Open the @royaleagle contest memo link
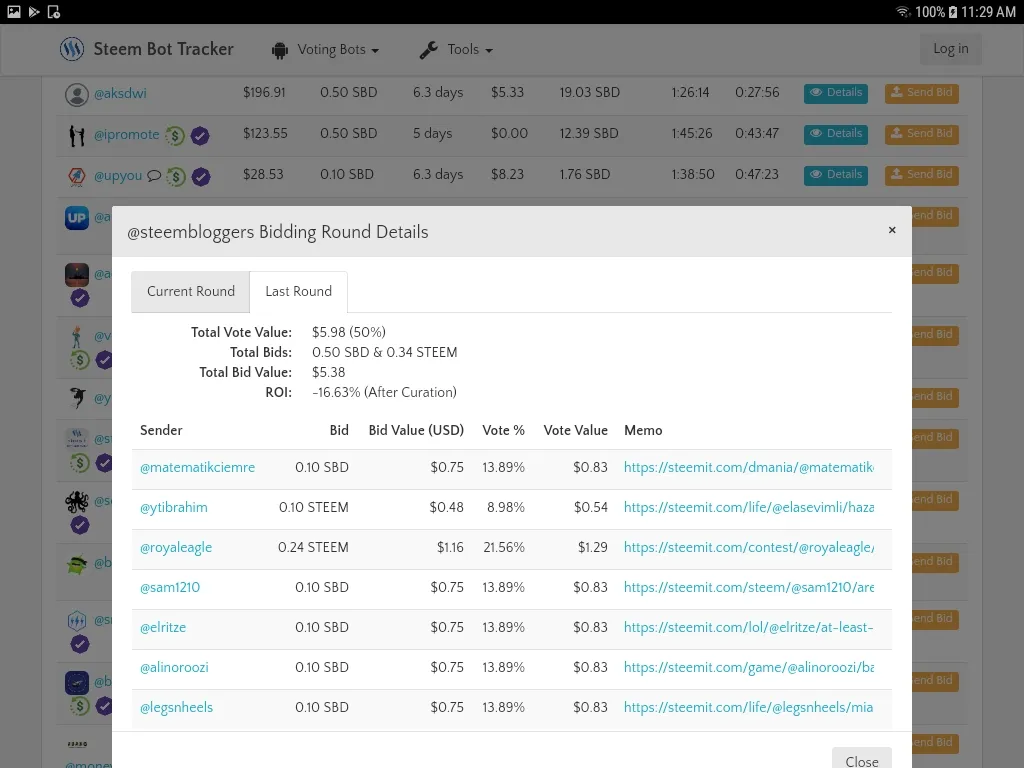The height and width of the screenshot is (768, 1024). tap(749, 547)
